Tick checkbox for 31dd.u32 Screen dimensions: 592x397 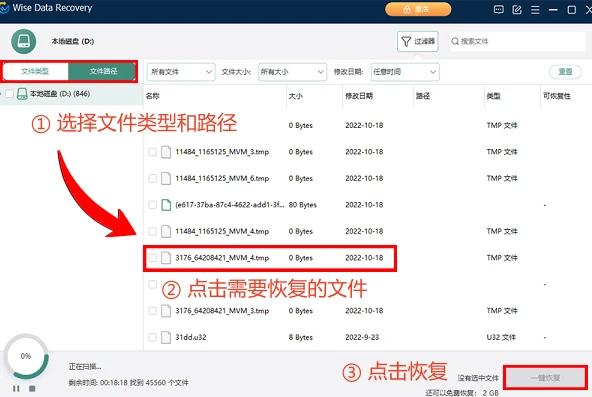pos(153,337)
